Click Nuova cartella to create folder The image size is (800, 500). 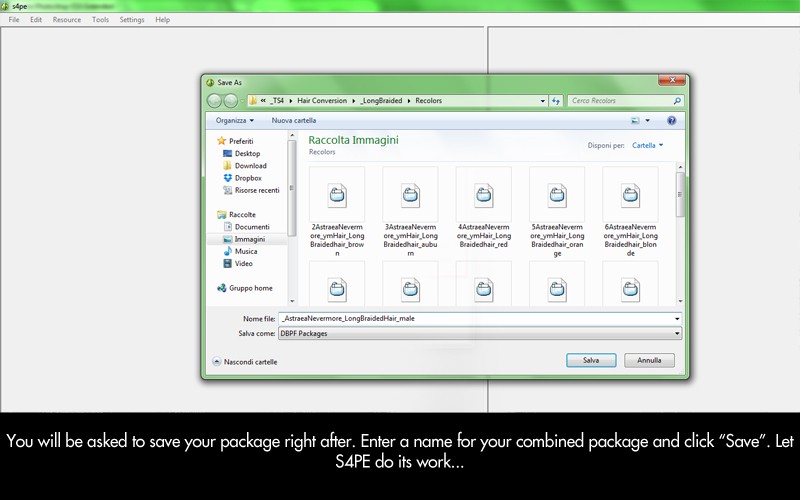[293, 120]
